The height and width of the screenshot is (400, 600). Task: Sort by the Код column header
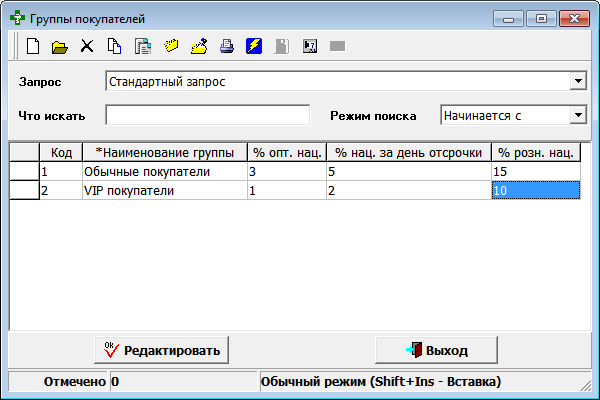pos(61,152)
